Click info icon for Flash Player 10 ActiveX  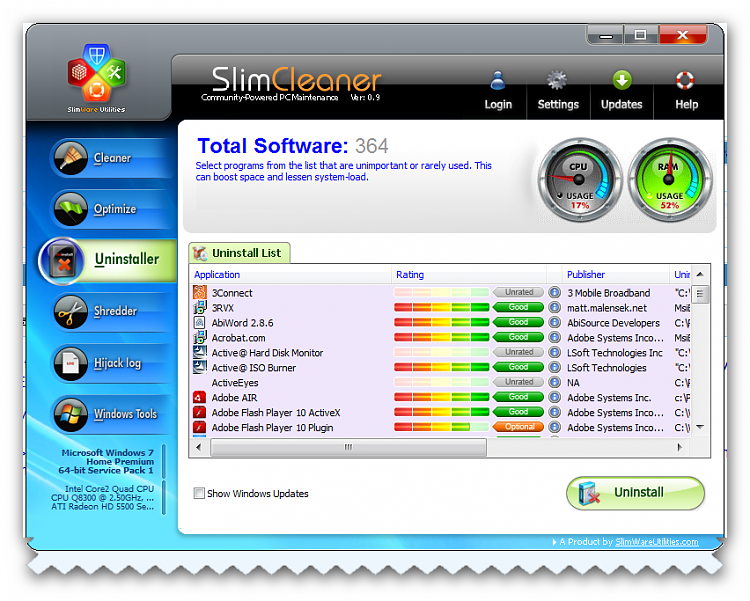pyautogui.click(x=554, y=412)
